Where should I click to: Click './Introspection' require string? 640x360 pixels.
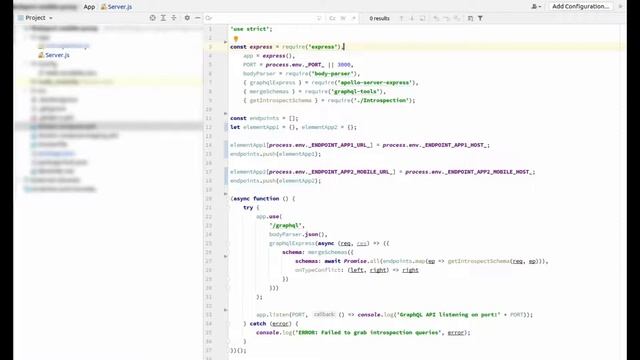coord(381,100)
